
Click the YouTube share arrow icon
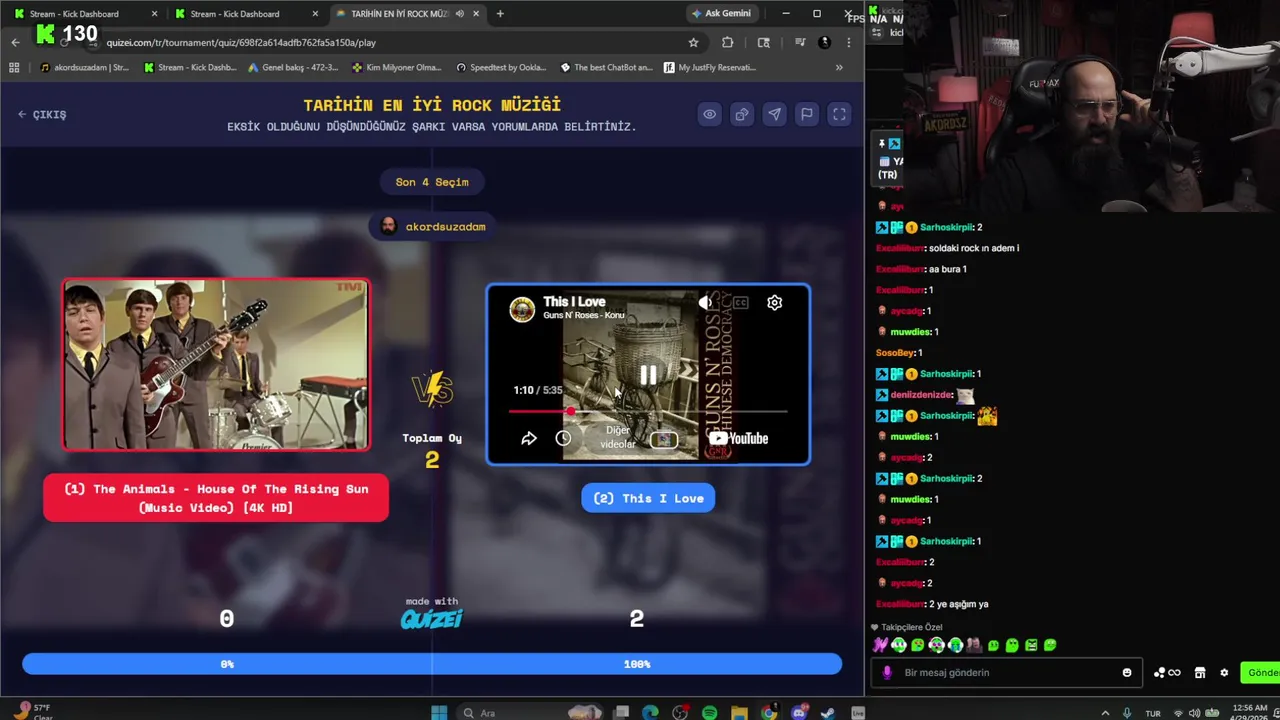pyautogui.click(x=529, y=438)
